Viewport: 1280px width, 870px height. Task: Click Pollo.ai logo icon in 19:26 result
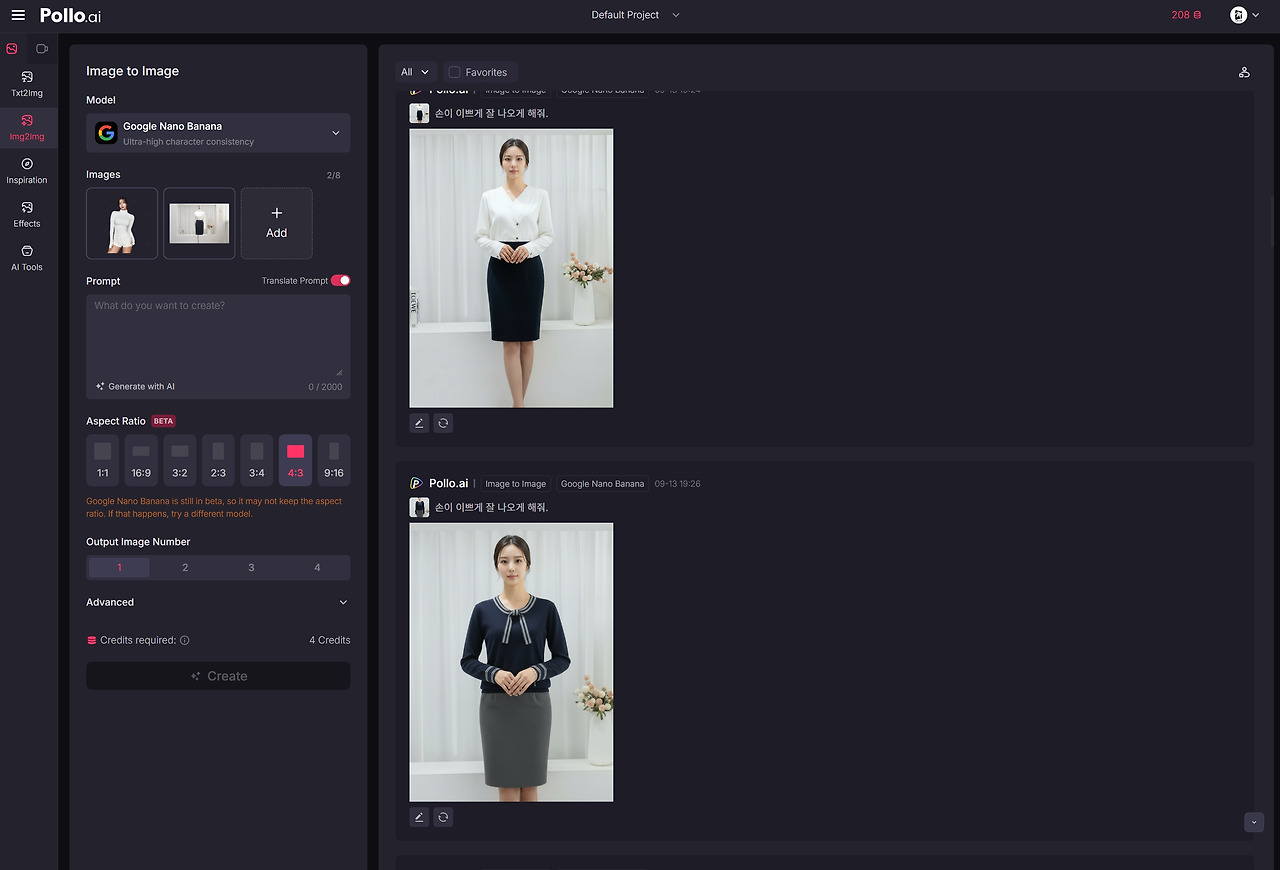pos(417,483)
